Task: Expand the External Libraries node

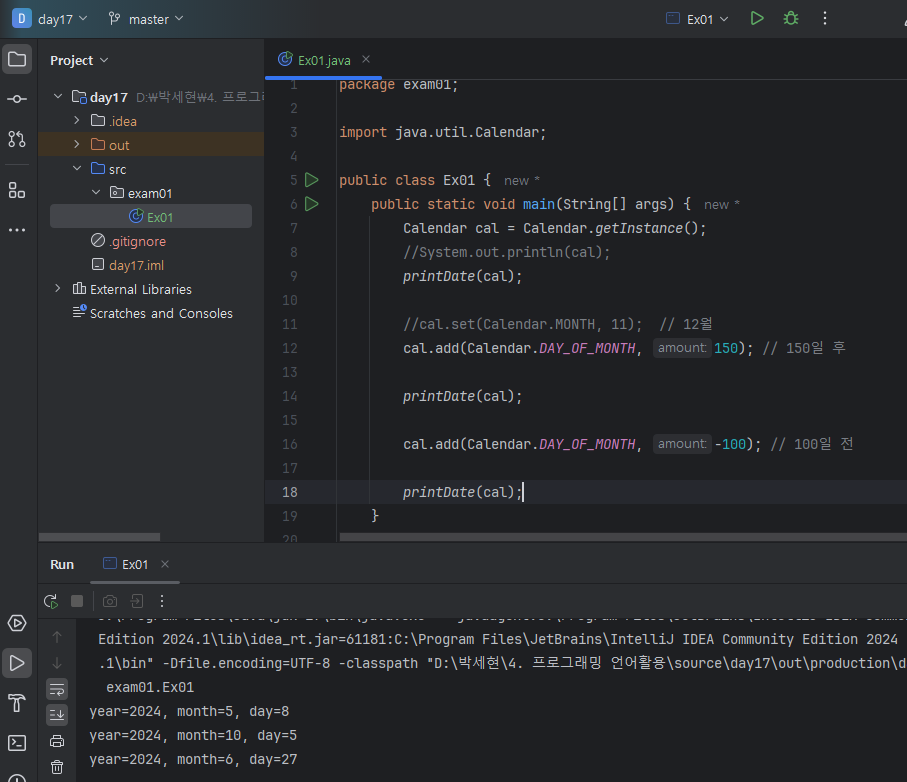Action: tap(58, 289)
